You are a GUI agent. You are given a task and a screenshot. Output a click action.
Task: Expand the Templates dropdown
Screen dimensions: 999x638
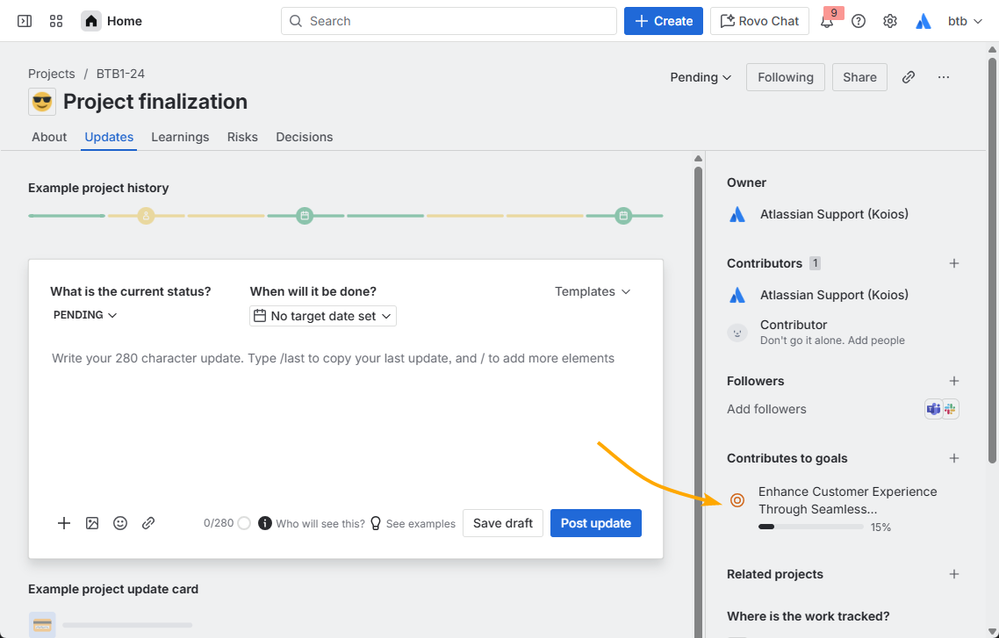coord(593,291)
